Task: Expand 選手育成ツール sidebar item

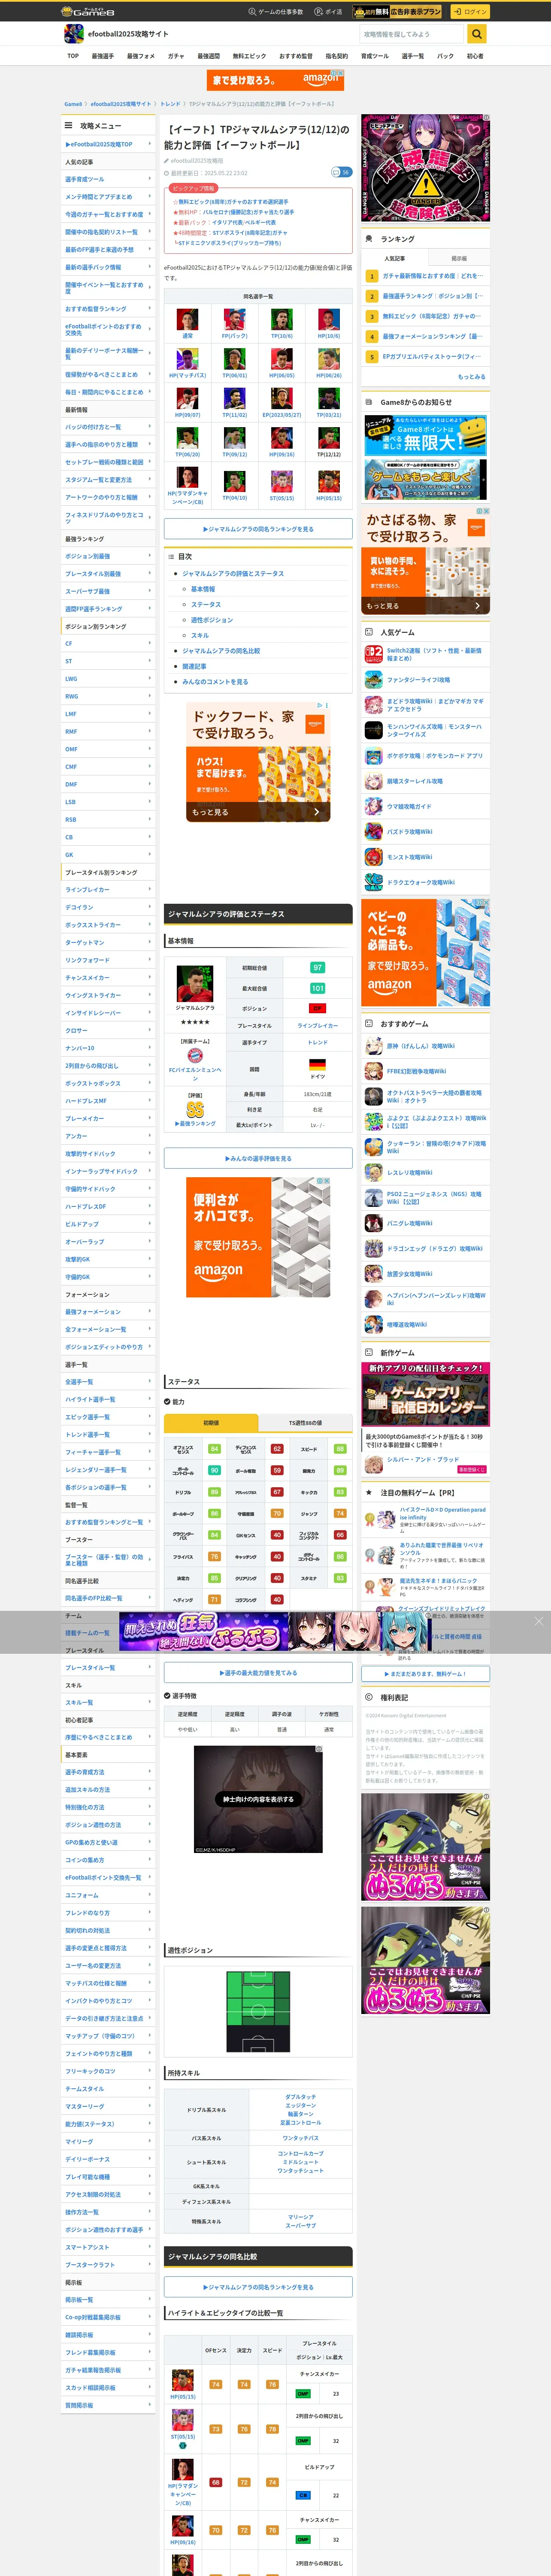Action: pyautogui.click(x=108, y=179)
